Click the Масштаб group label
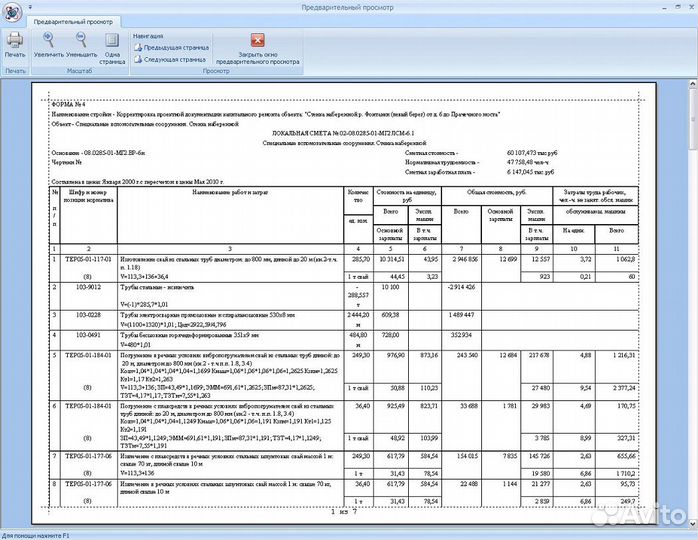Image resolution: width=698 pixels, height=540 pixels. [79, 71]
